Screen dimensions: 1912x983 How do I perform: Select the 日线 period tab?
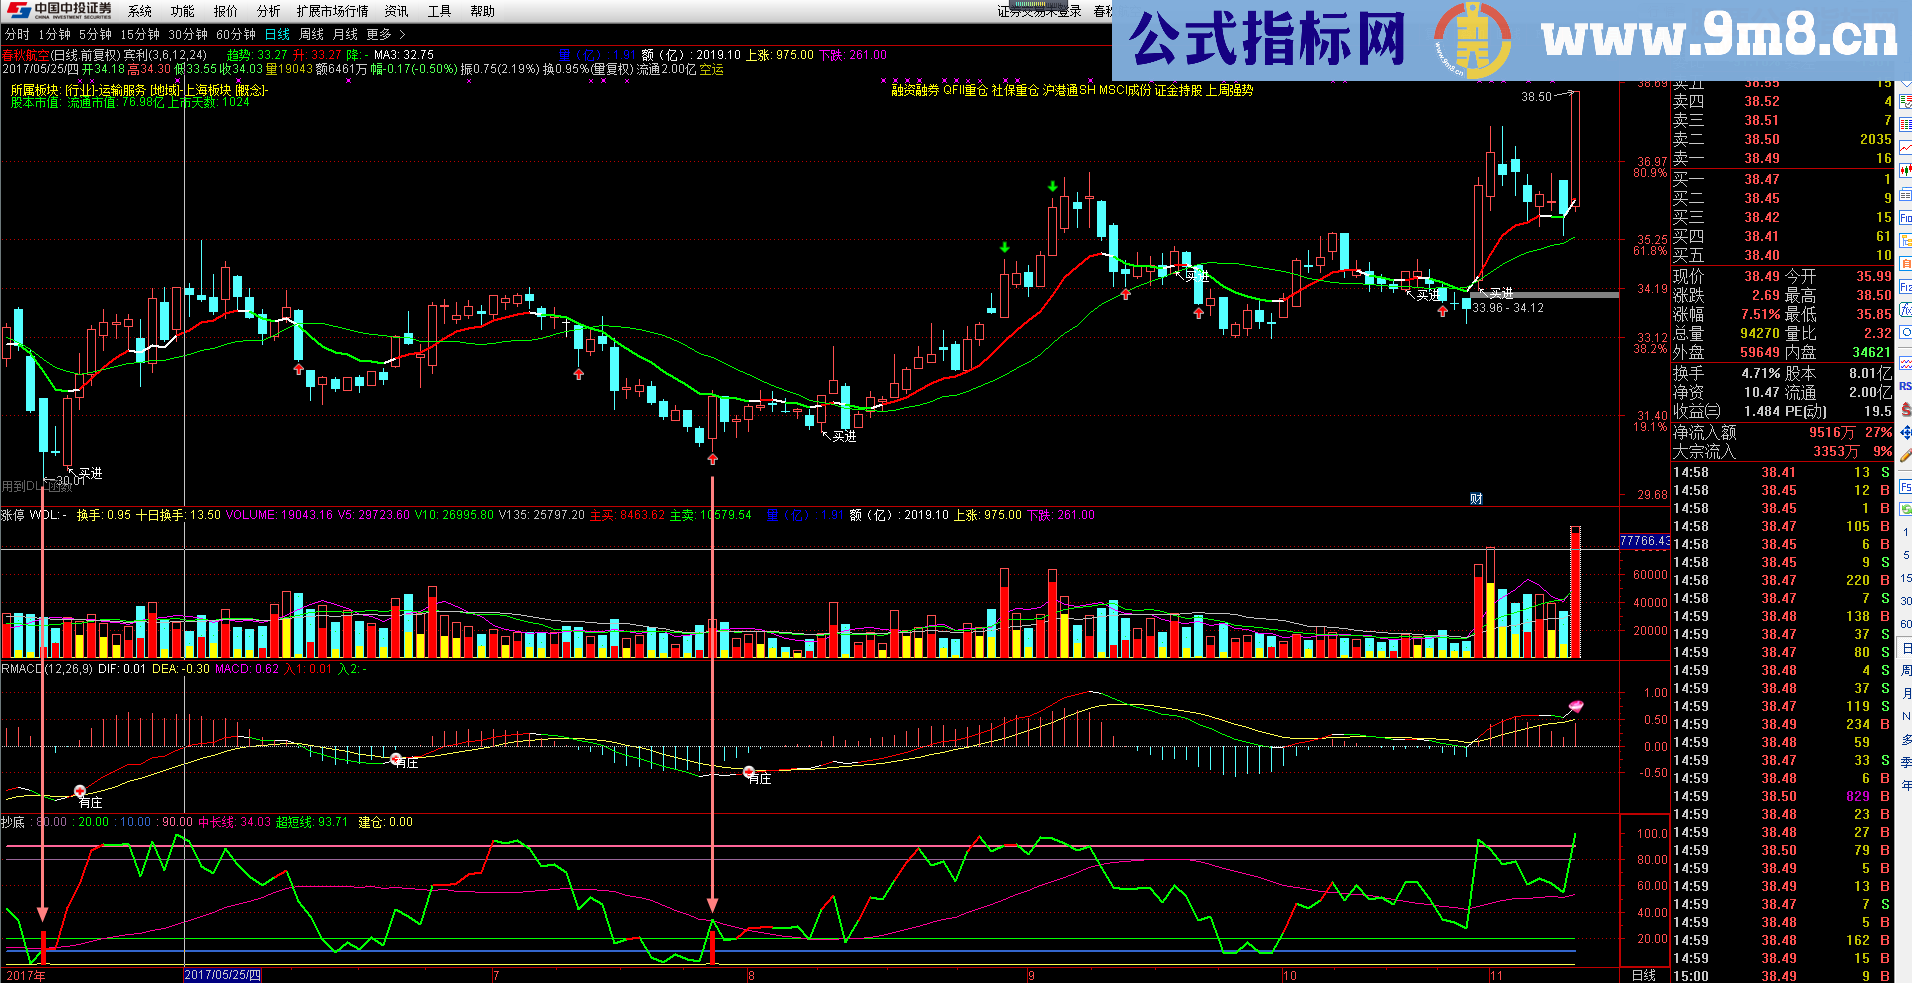pos(277,34)
